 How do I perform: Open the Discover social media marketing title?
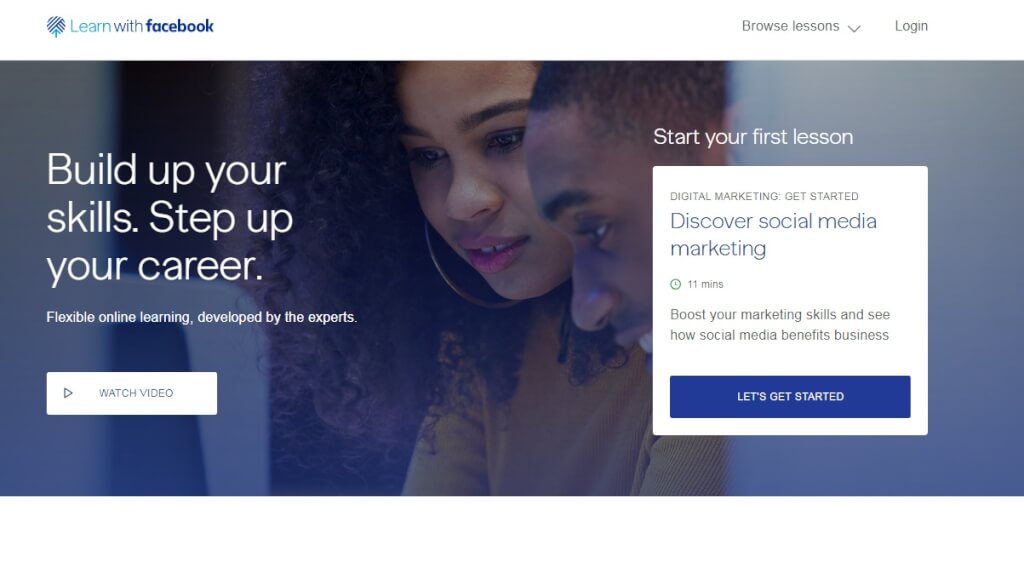[x=773, y=234]
